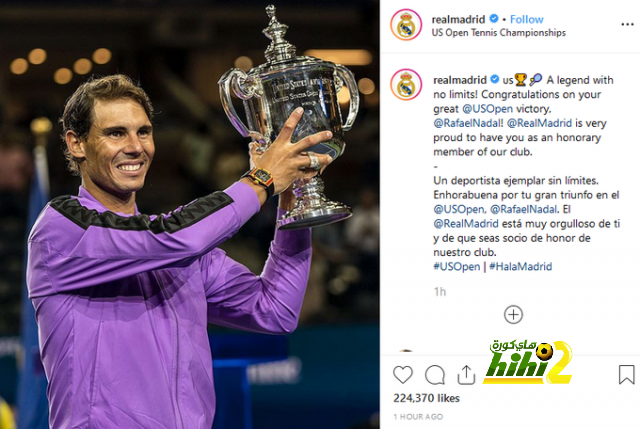This screenshot has width=640, height=429.
Task: View the 224,370 likes list
Action: pos(426,398)
